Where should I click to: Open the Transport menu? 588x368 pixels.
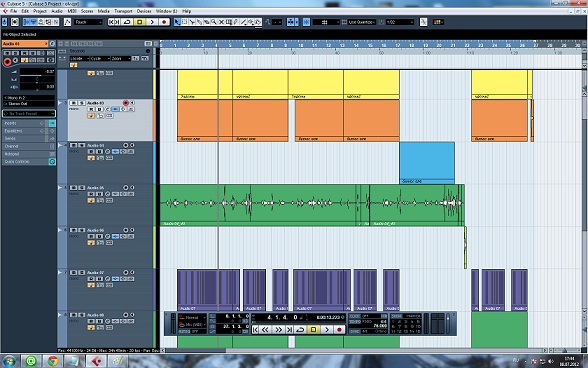click(x=123, y=11)
